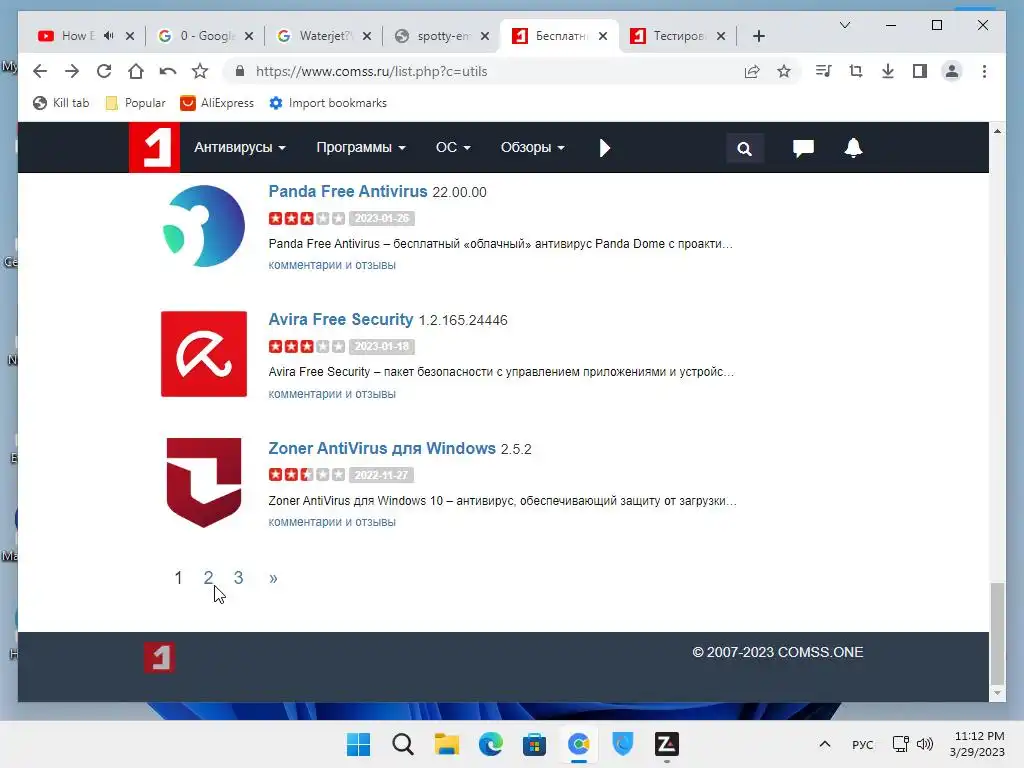Click the Panda logo thumbnail

[204, 226]
